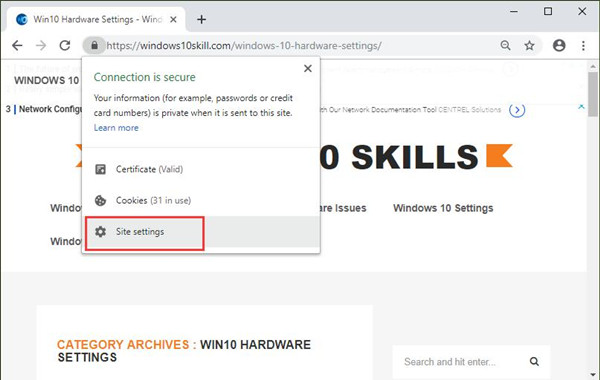Click the search magnifier in sidebar search

coord(534,361)
